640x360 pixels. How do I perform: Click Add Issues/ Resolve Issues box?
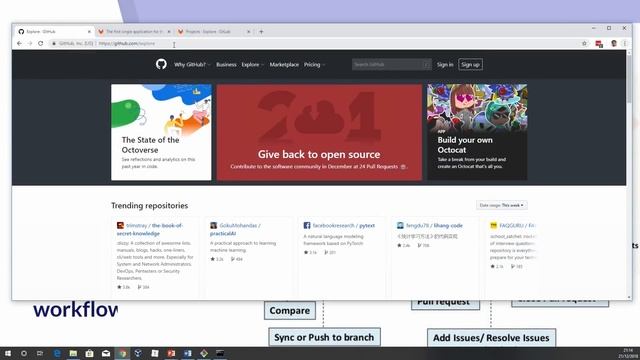tap(491, 338)
